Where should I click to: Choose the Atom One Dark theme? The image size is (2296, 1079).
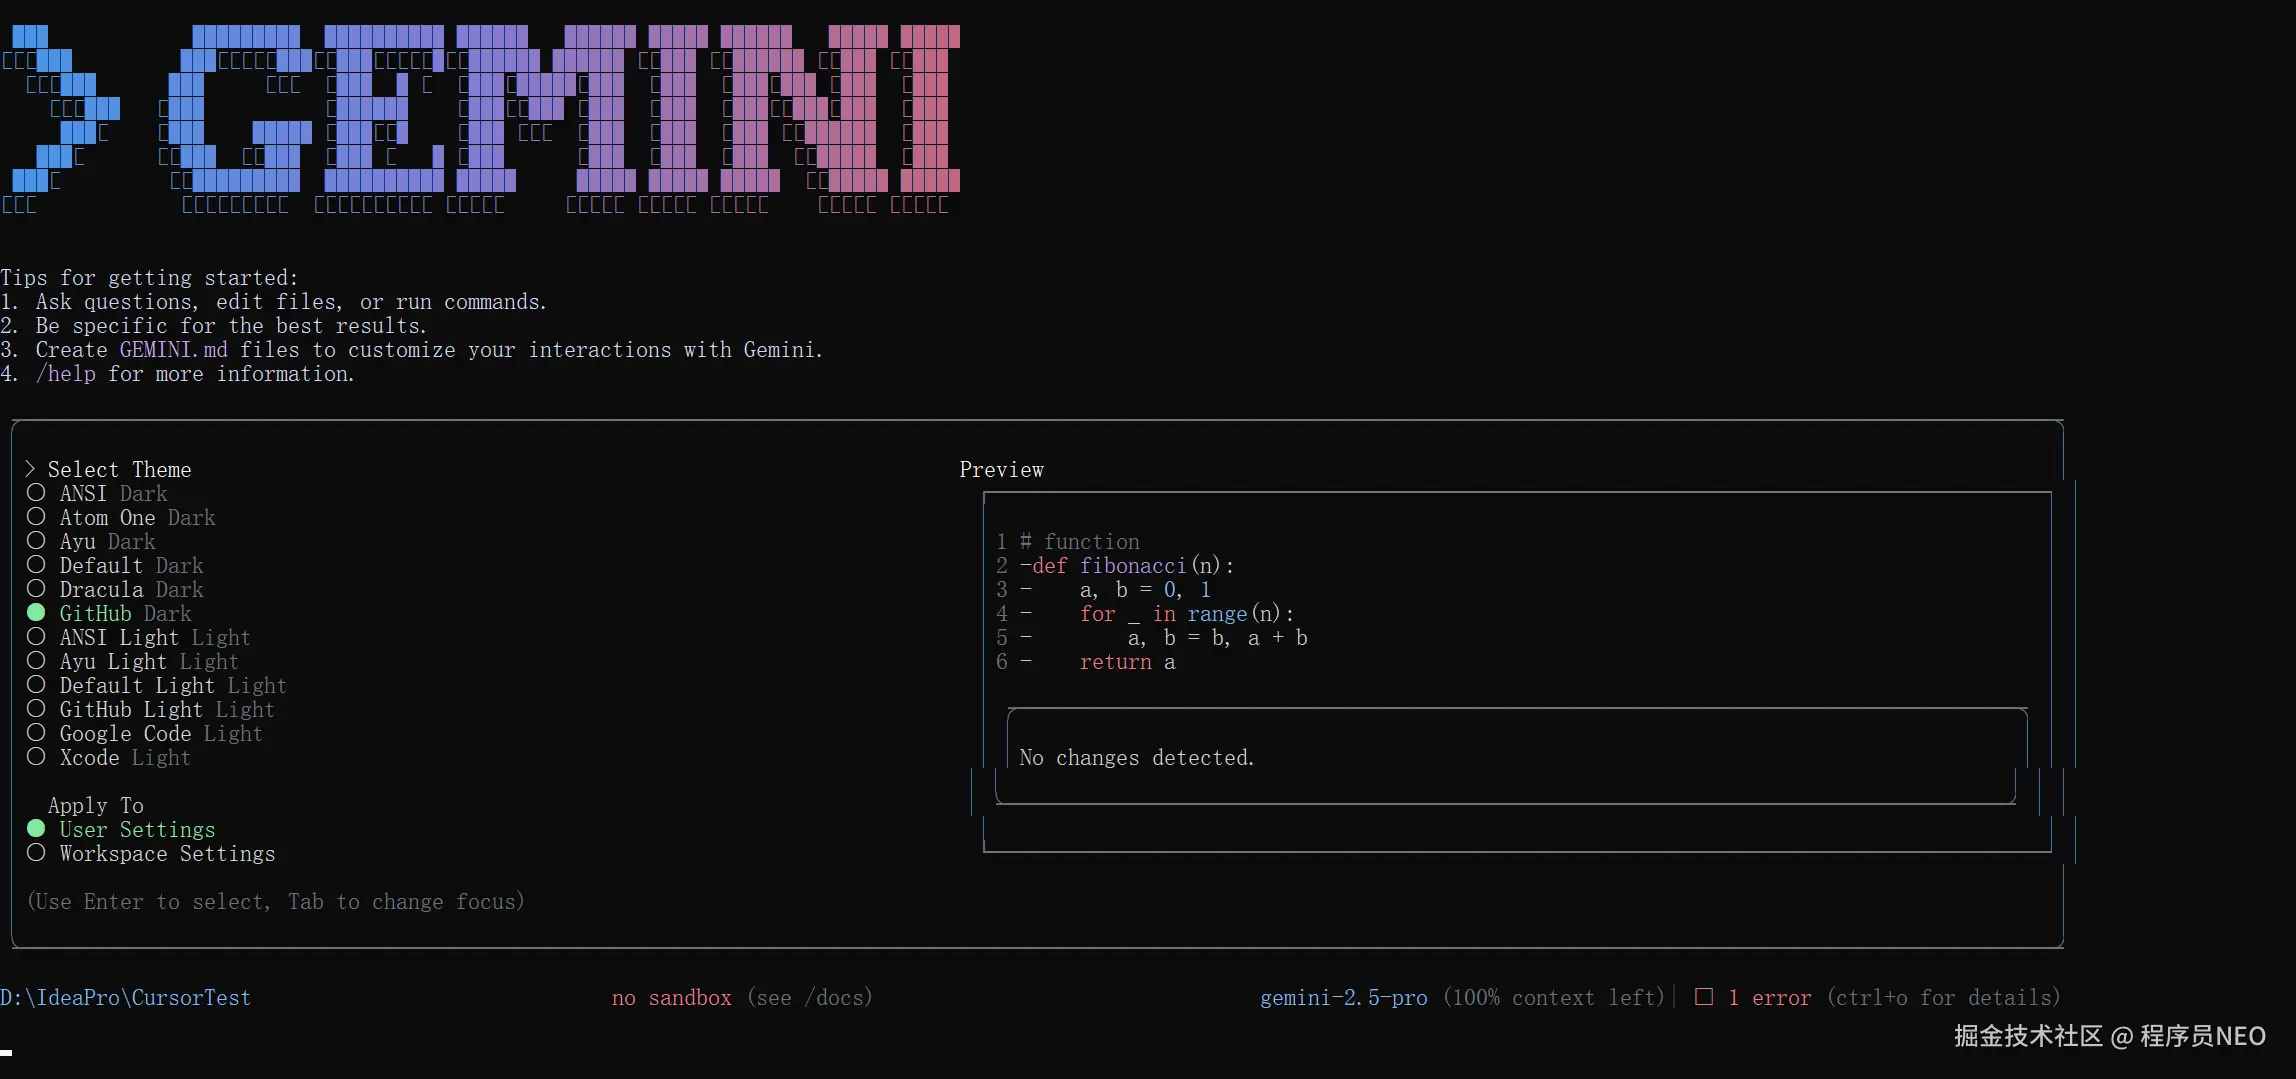[x=121, y=518]
